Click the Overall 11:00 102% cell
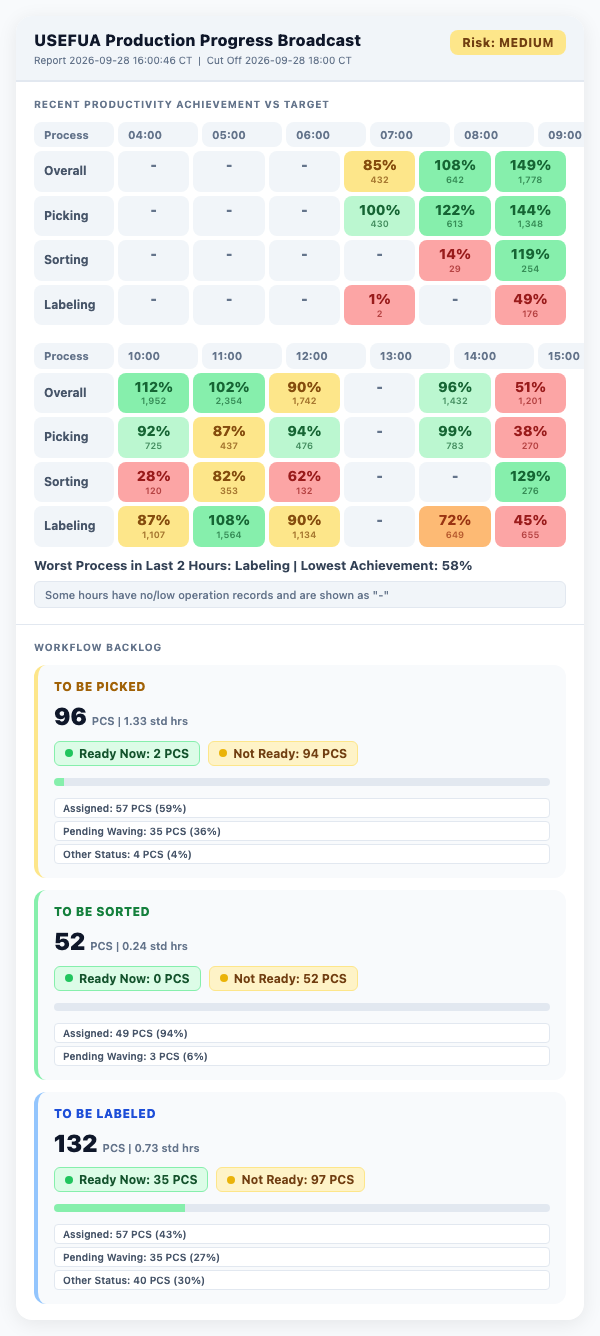Viewport: 600px width, 1336px height. (229, 393)
